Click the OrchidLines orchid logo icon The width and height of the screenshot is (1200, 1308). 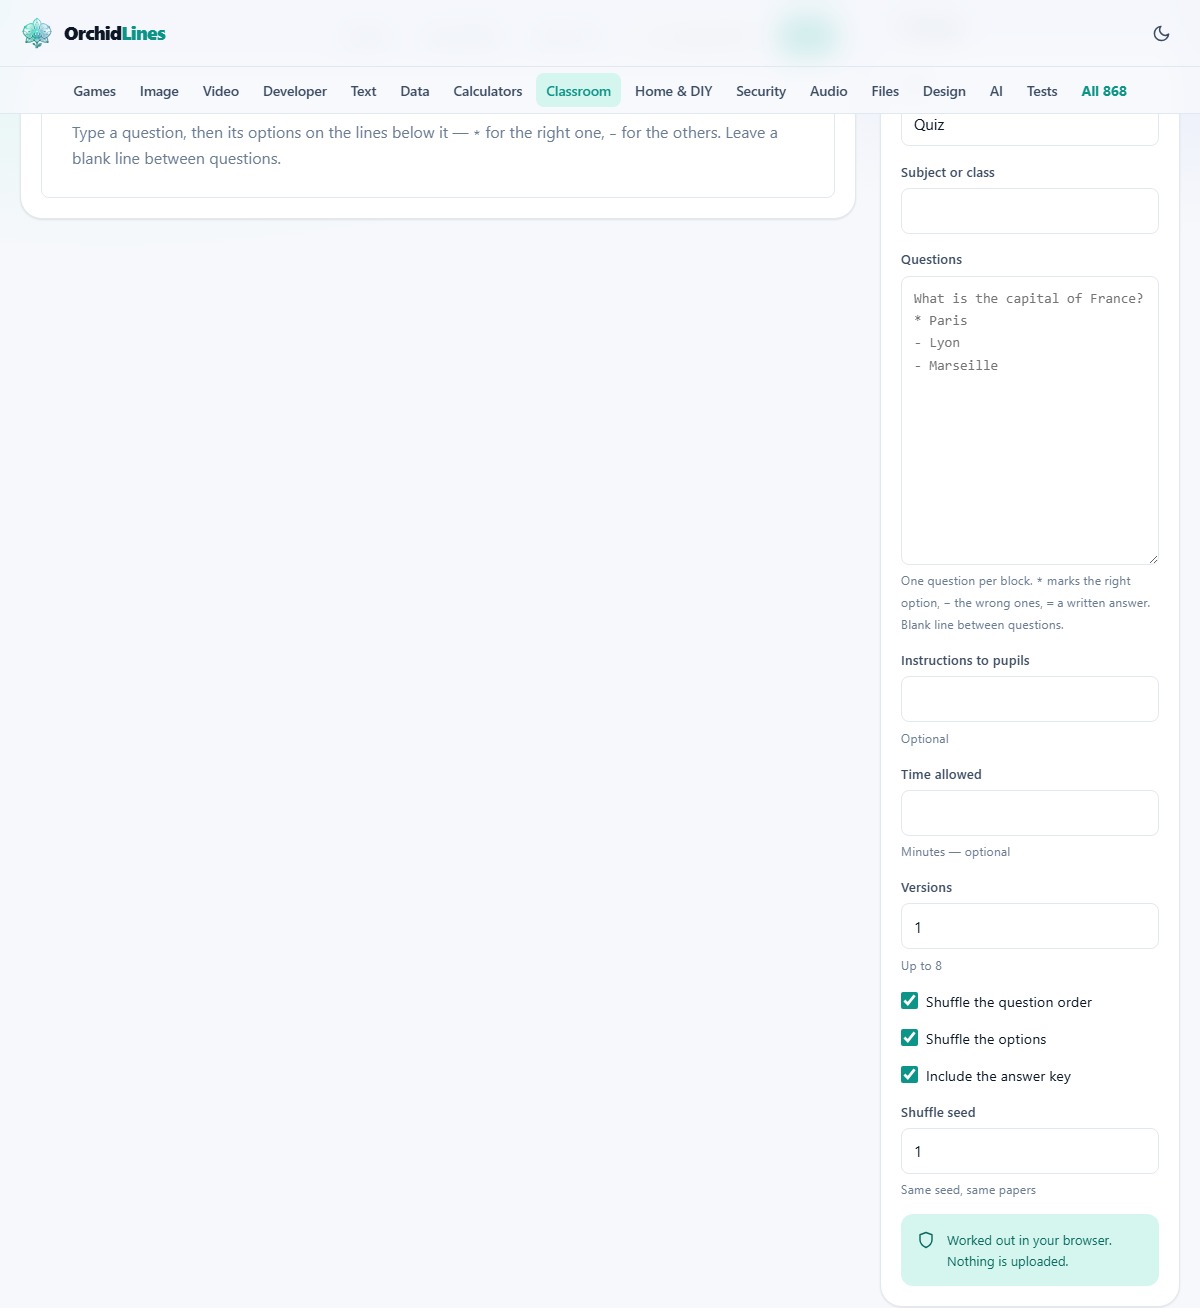(x=37, y=33)
